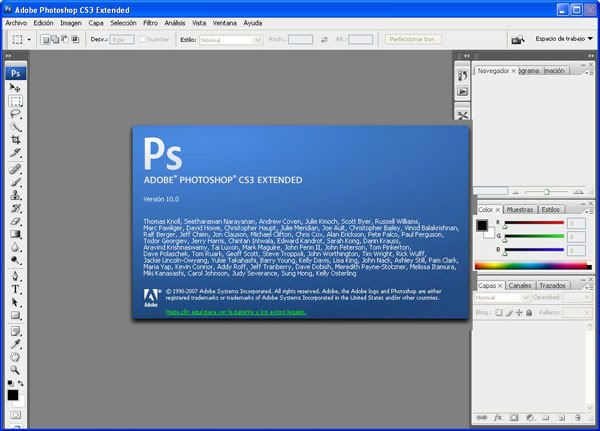
Task: Open the Imagen menu
Action: pyautogui.click(x=71, y=23)
